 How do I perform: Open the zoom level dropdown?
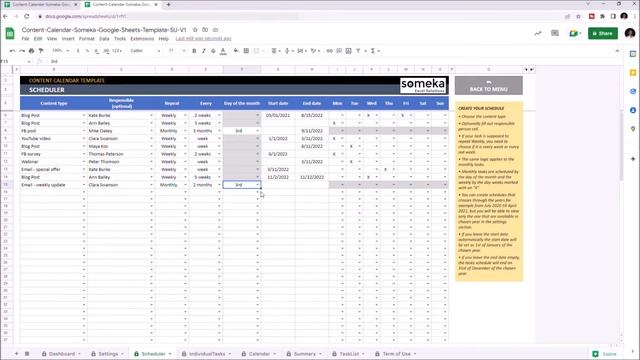tap(61, 51)
